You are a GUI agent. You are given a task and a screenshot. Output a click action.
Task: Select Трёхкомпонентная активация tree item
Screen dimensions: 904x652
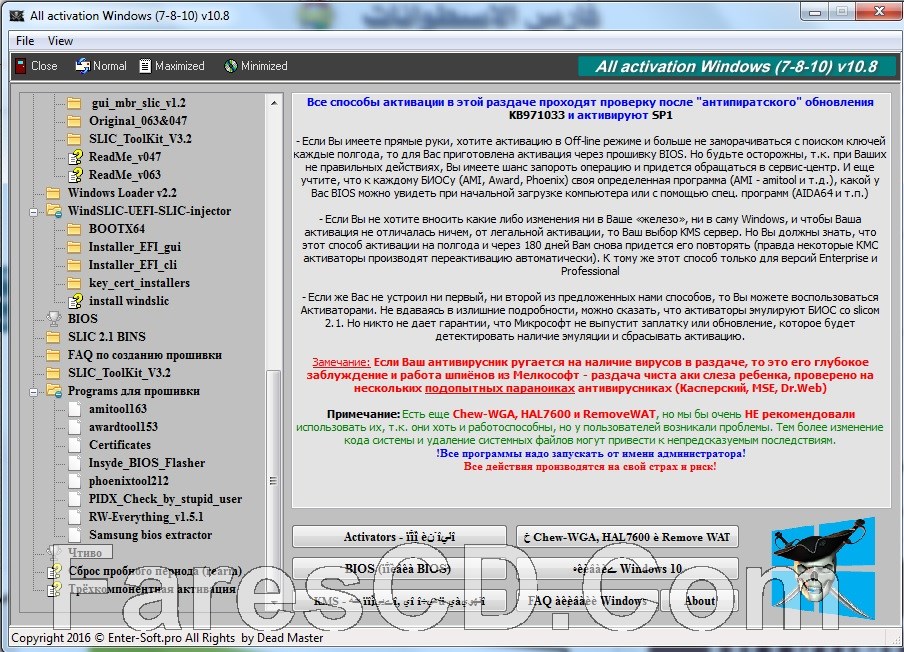152,589
